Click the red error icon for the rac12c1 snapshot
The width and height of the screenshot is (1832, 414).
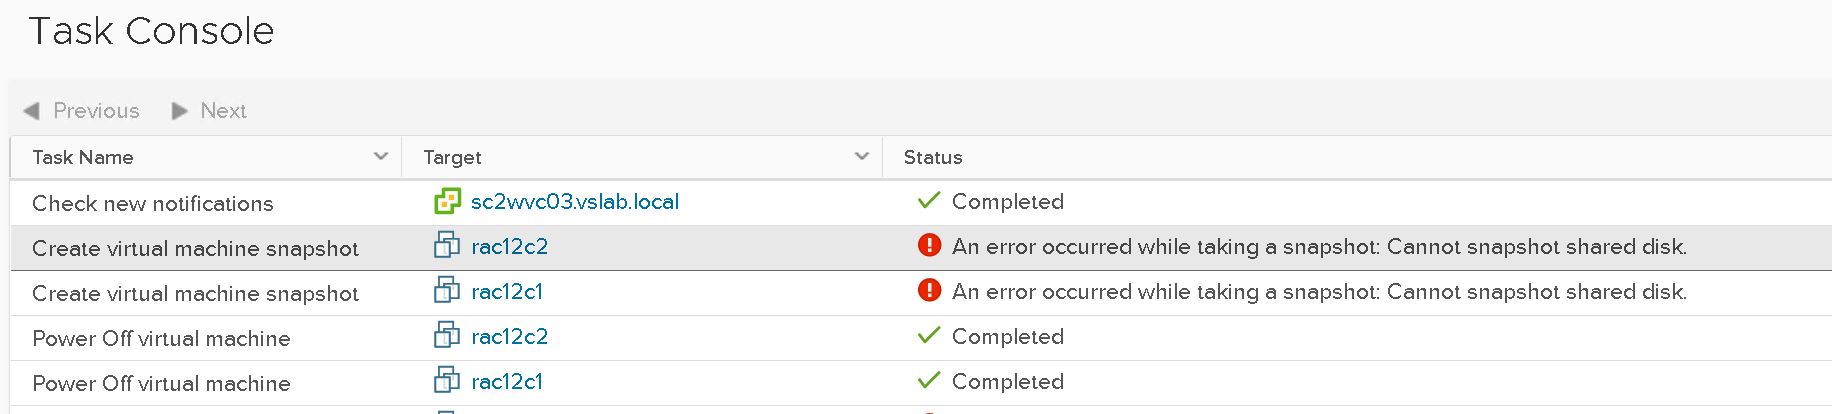click(929, 291)
